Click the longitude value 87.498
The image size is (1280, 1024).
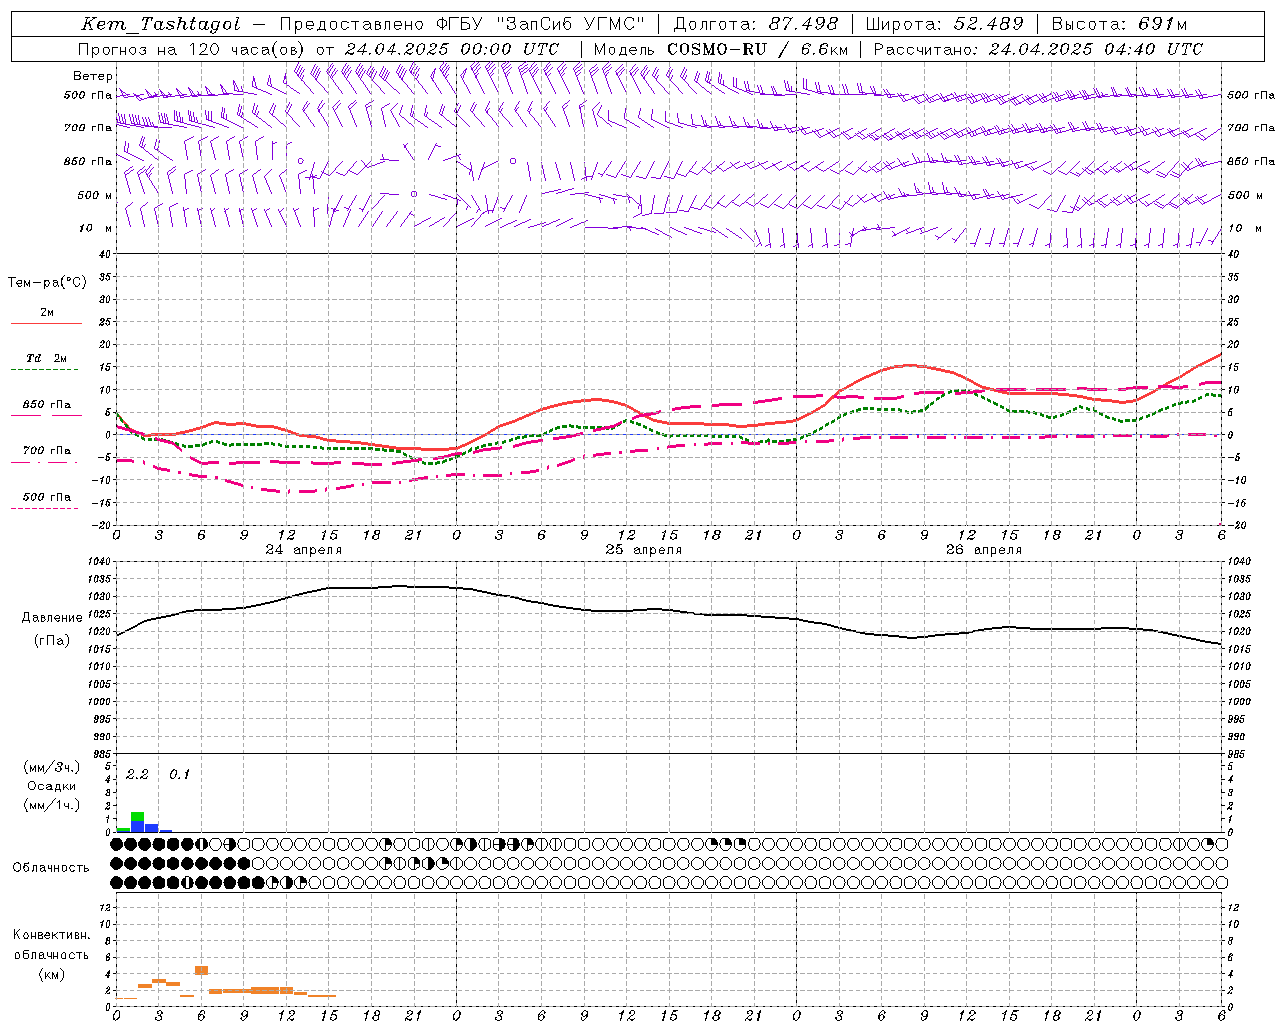tap(806, 24)
